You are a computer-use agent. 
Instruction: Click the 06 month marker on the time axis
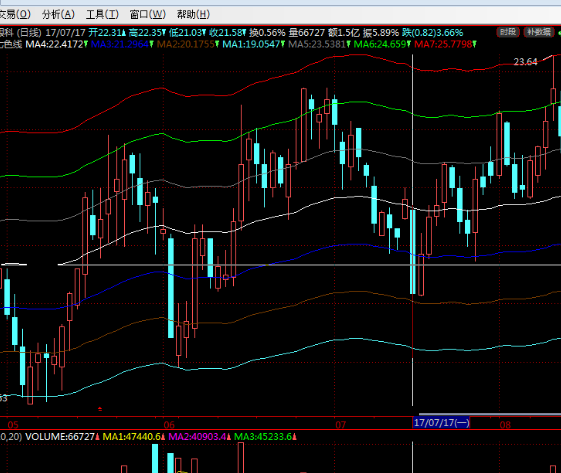click(169, 425)
